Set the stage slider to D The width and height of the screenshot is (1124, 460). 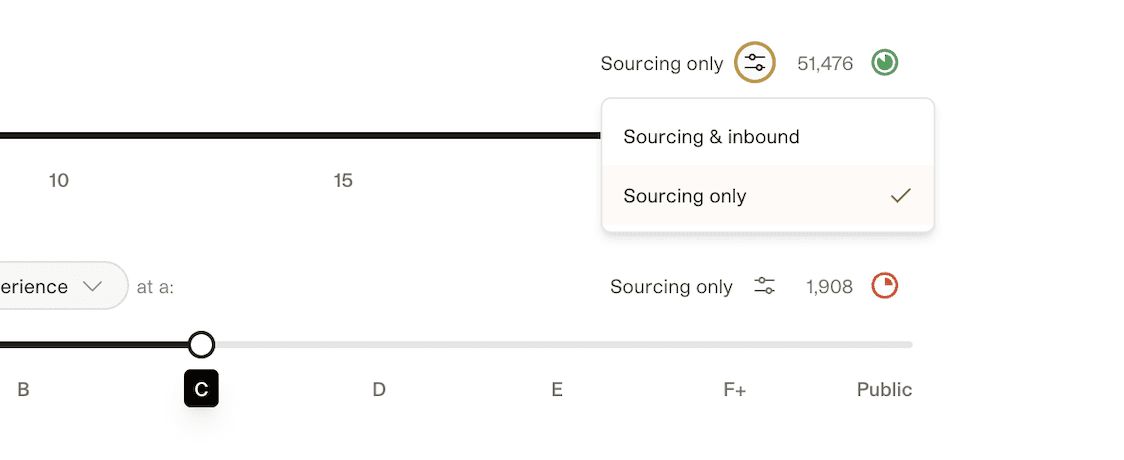click(x=379, y=389)
